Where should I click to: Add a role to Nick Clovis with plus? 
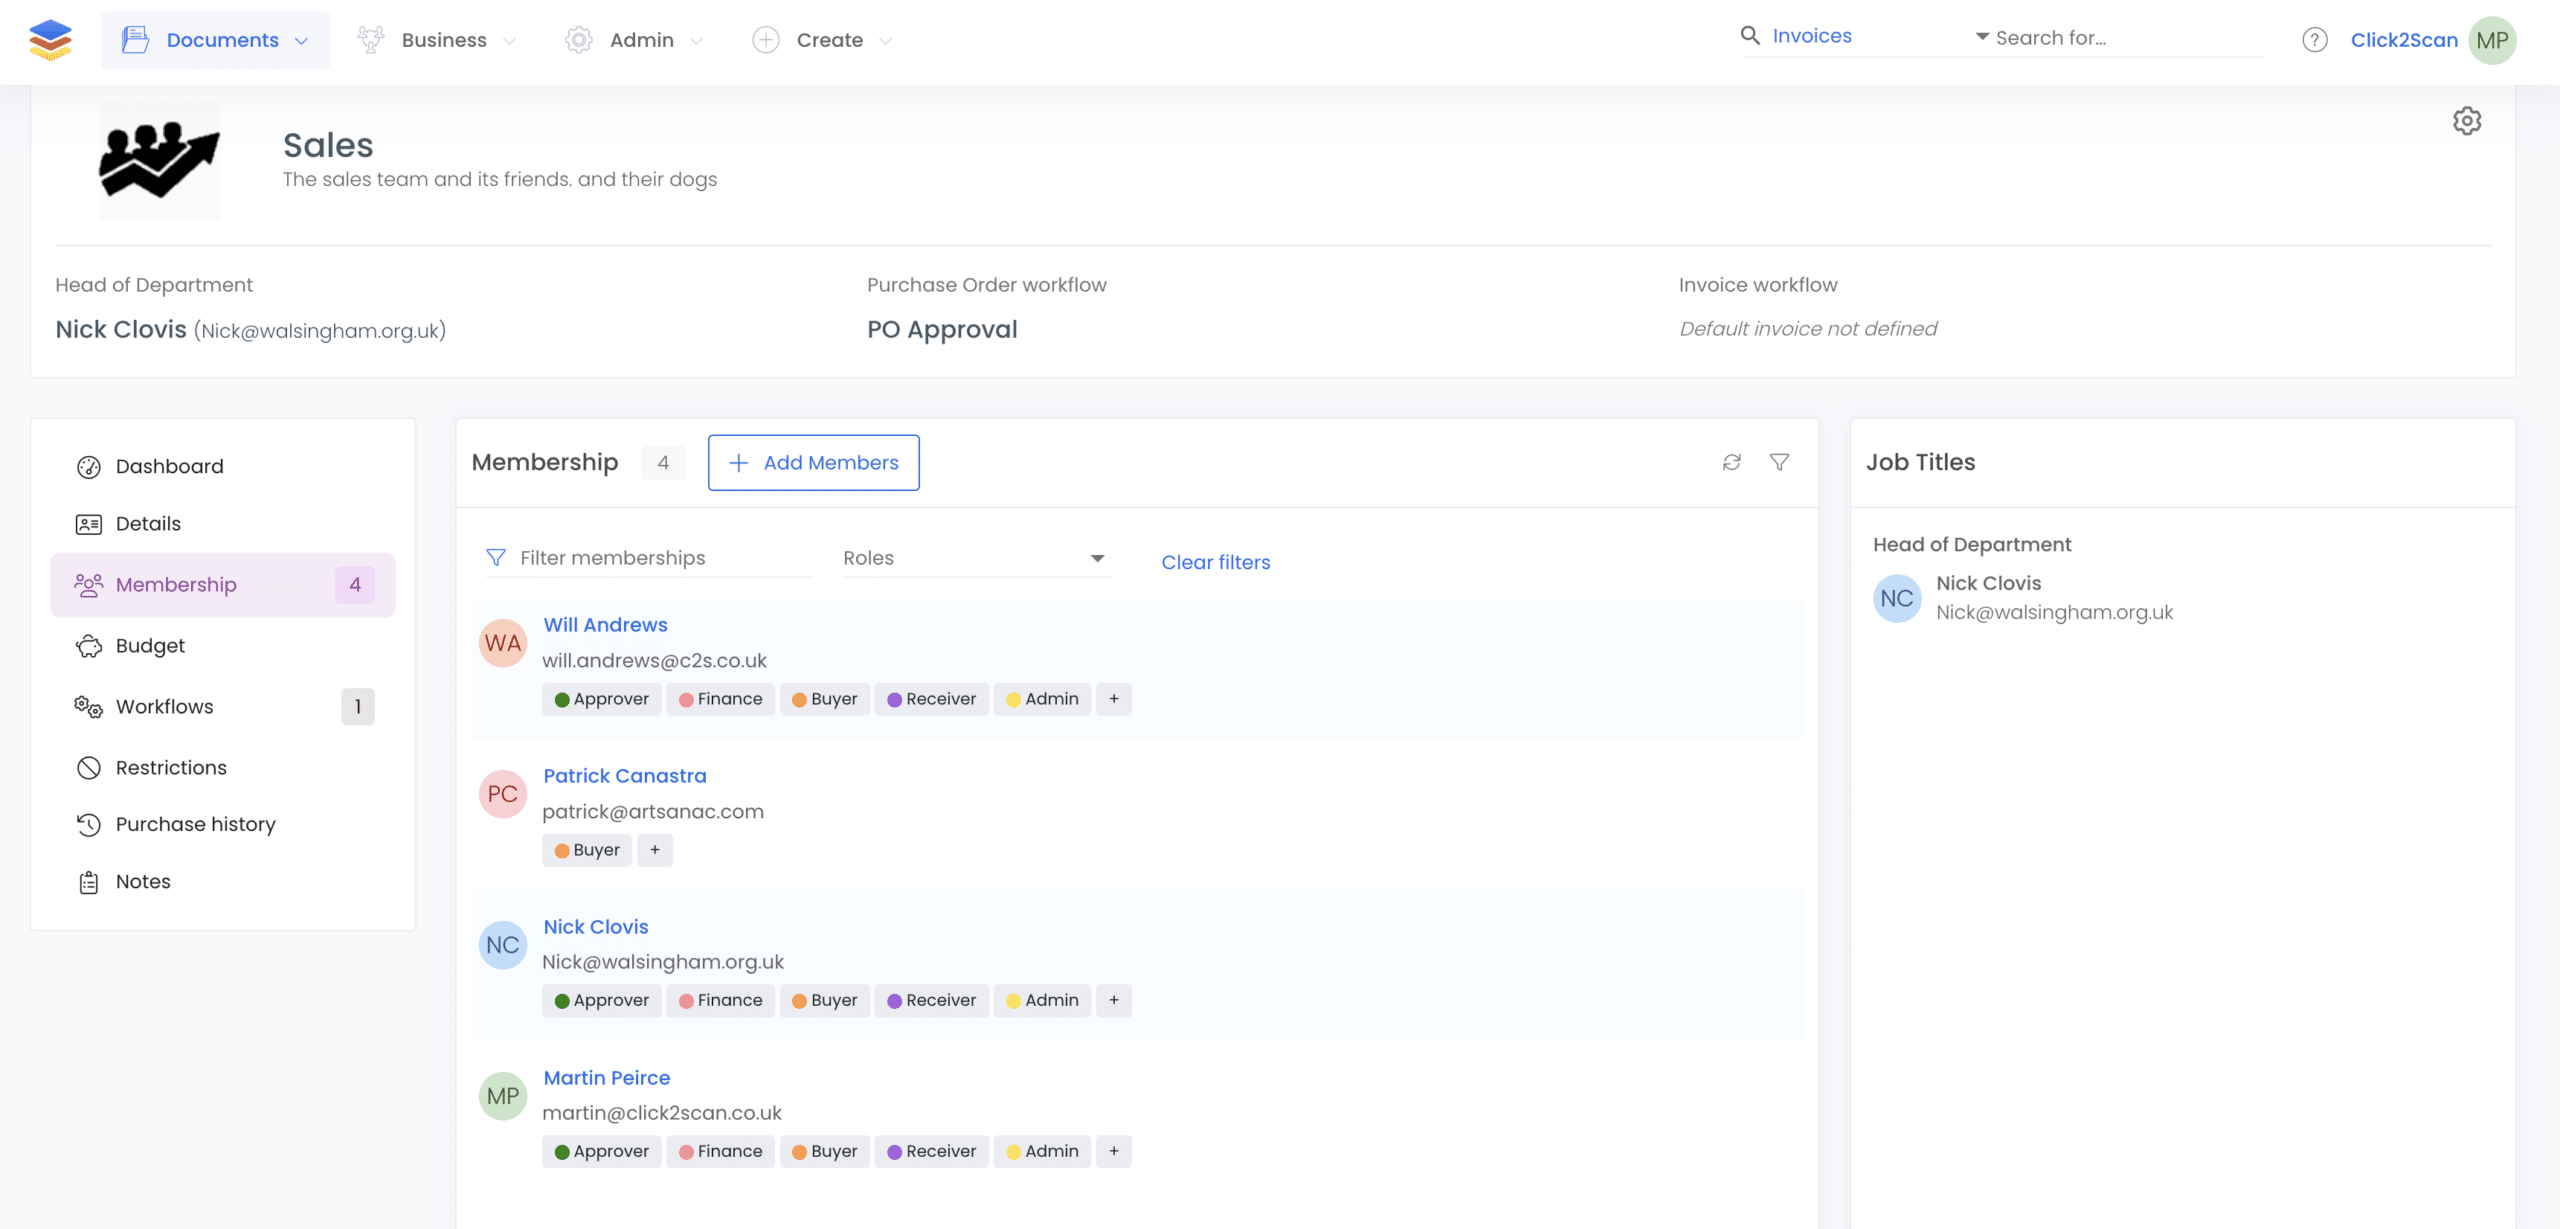pos(1114,1001)
